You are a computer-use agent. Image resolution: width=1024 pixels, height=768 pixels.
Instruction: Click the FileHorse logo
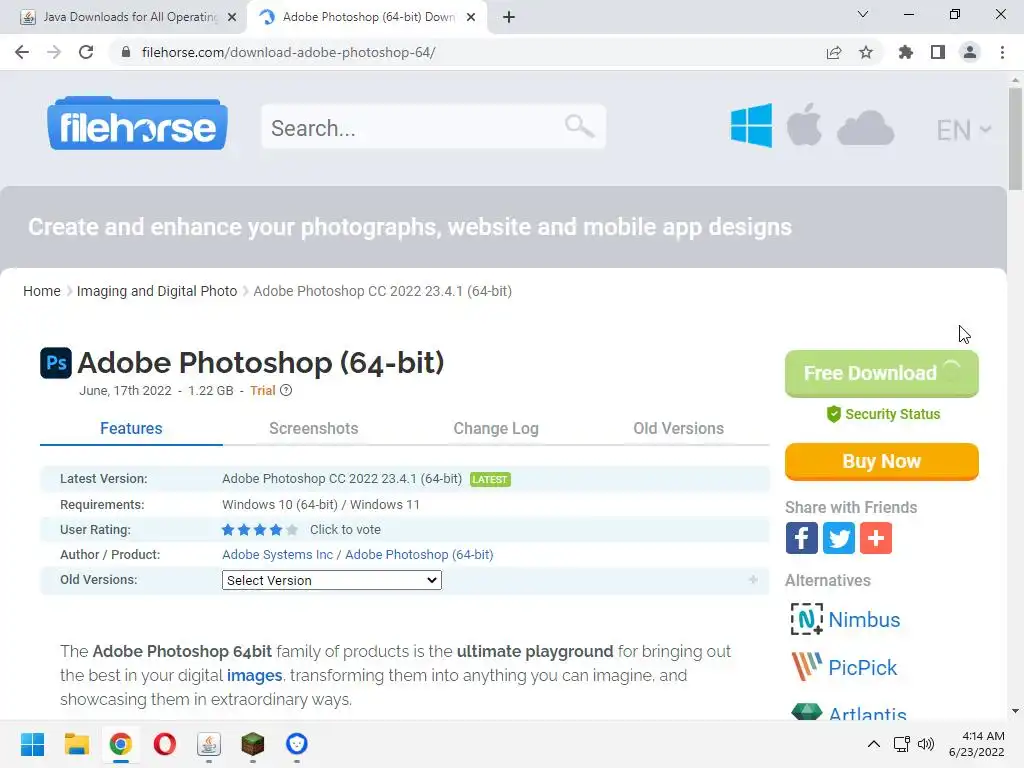pyautogui.click(x=137, y=124)
